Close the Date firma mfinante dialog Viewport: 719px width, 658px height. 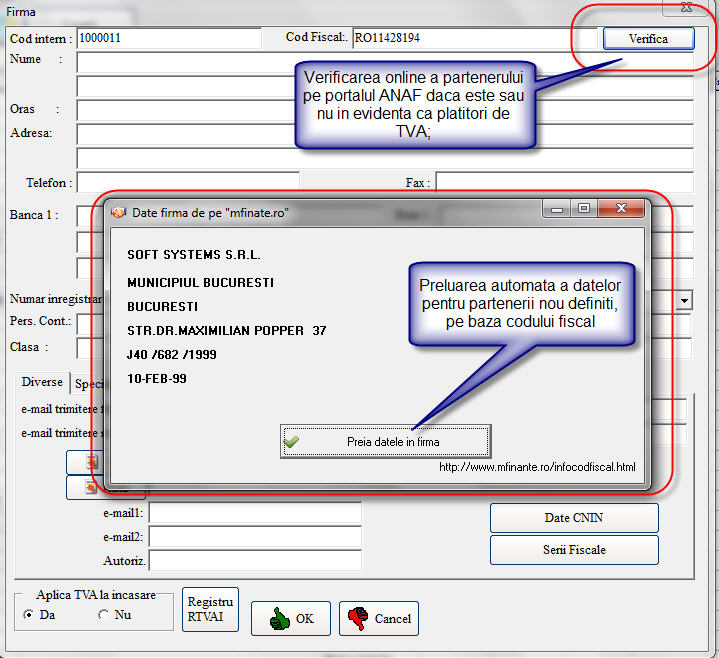click(x=620, y=209)
